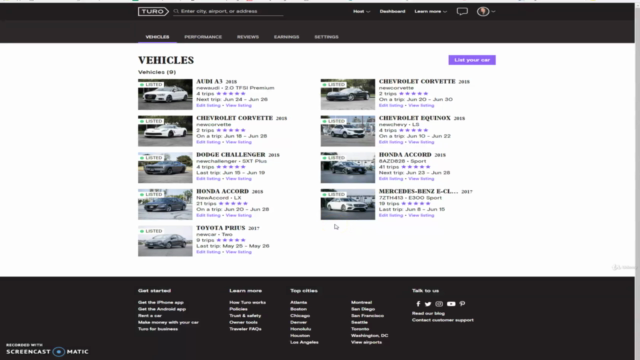Open Traveler FAQs link
The image size is (640, 360).
[245, 329]
